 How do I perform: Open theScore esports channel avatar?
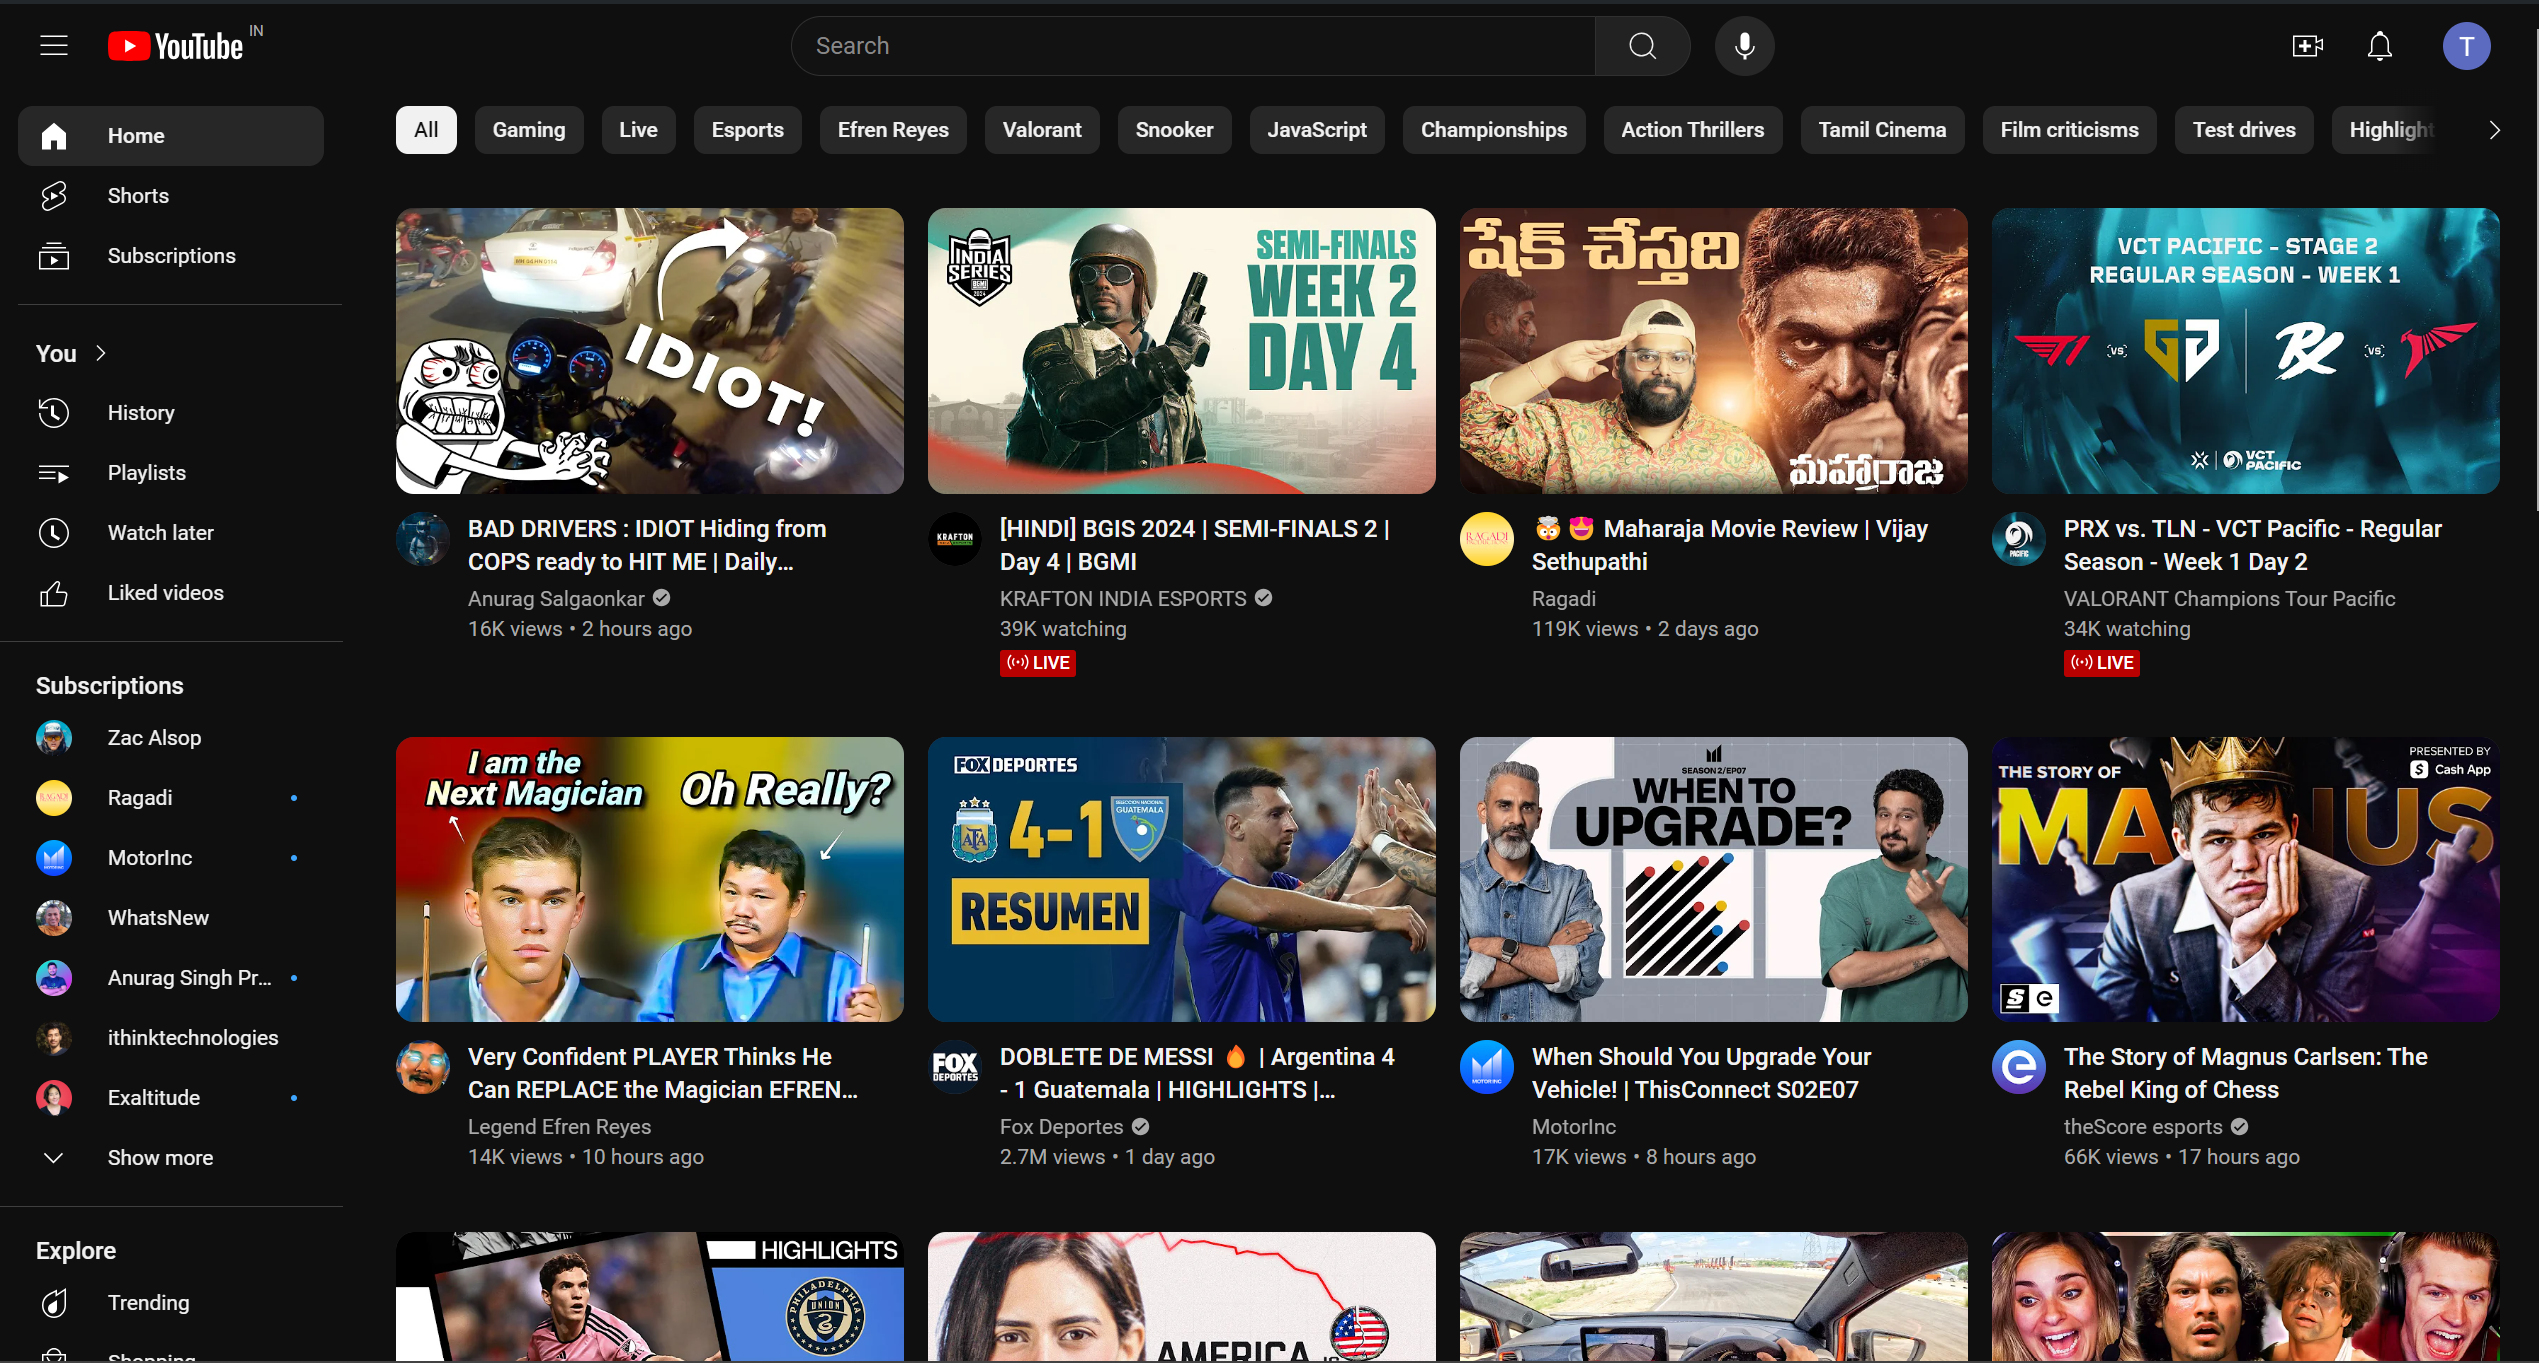click(x=2019, y=1067)
